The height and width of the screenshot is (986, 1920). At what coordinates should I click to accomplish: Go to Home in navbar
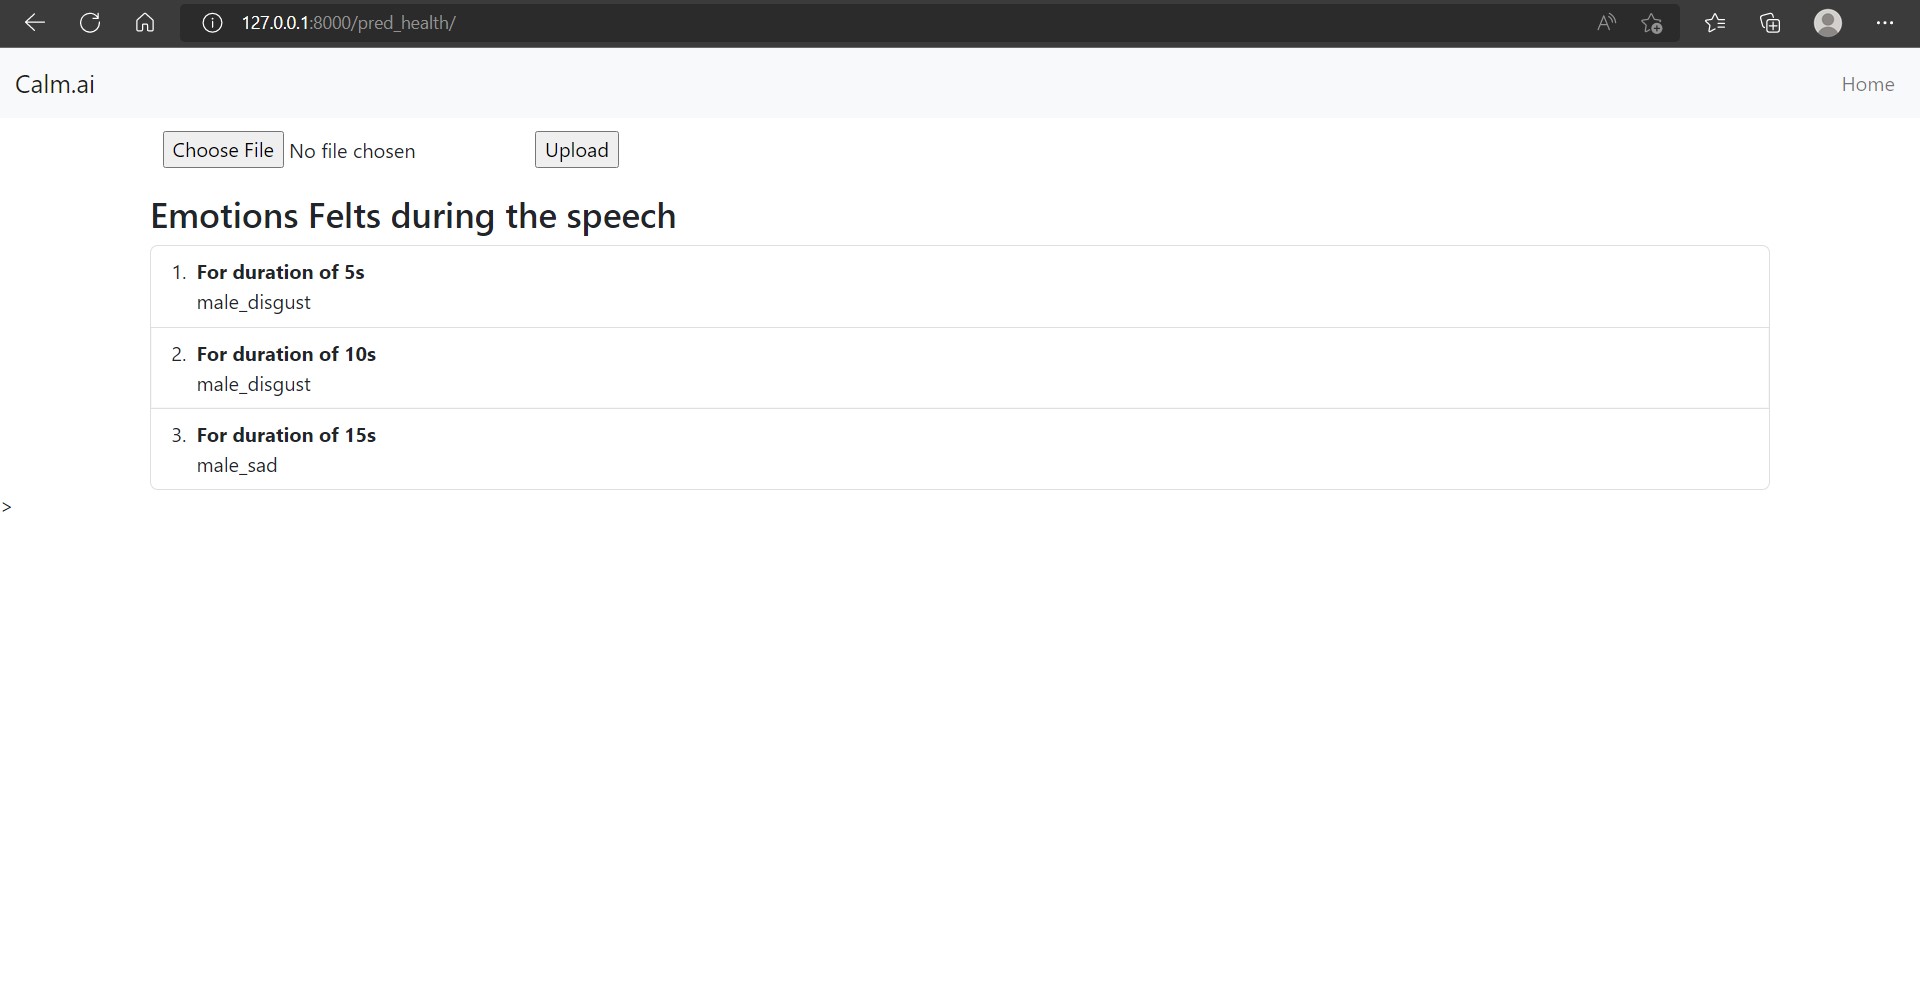[x=1868, y=84]
